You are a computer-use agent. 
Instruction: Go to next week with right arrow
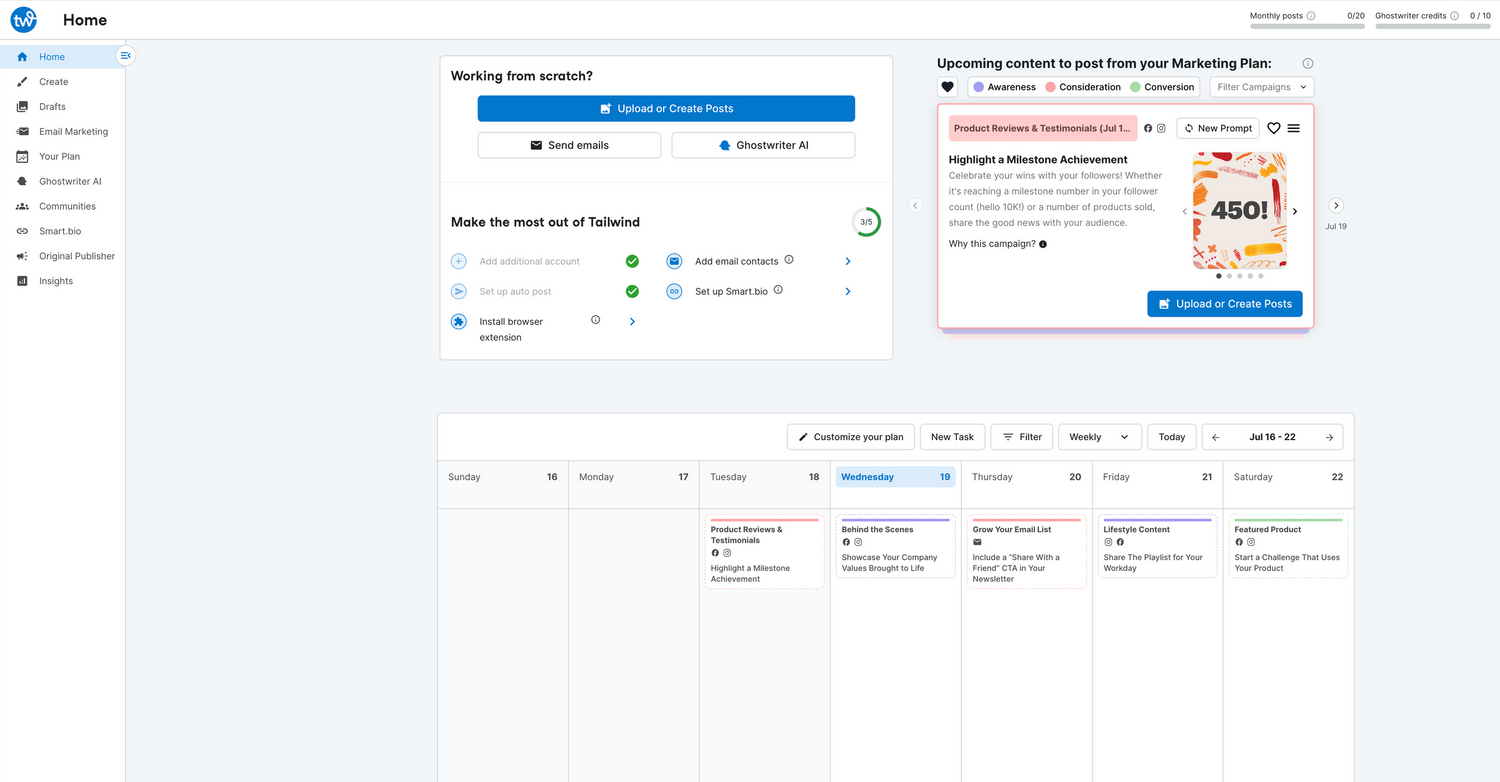1329,437
